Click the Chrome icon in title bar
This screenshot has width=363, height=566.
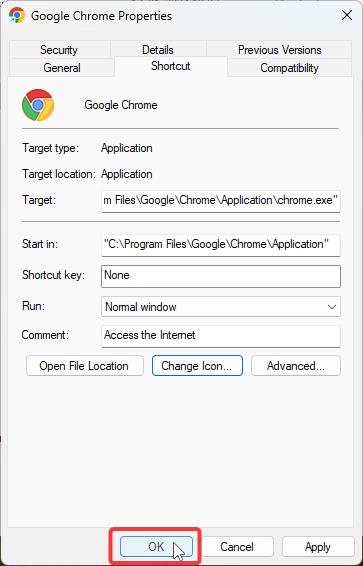click(17, 16)
